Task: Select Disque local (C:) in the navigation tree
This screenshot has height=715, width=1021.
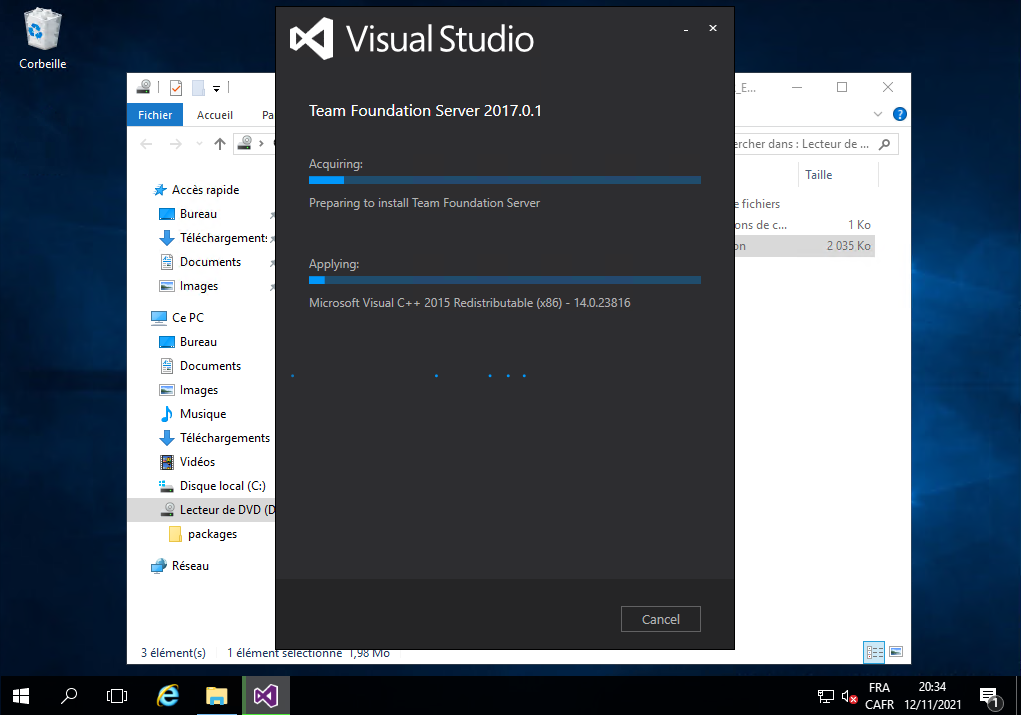Action: click(x=222, y=486)
